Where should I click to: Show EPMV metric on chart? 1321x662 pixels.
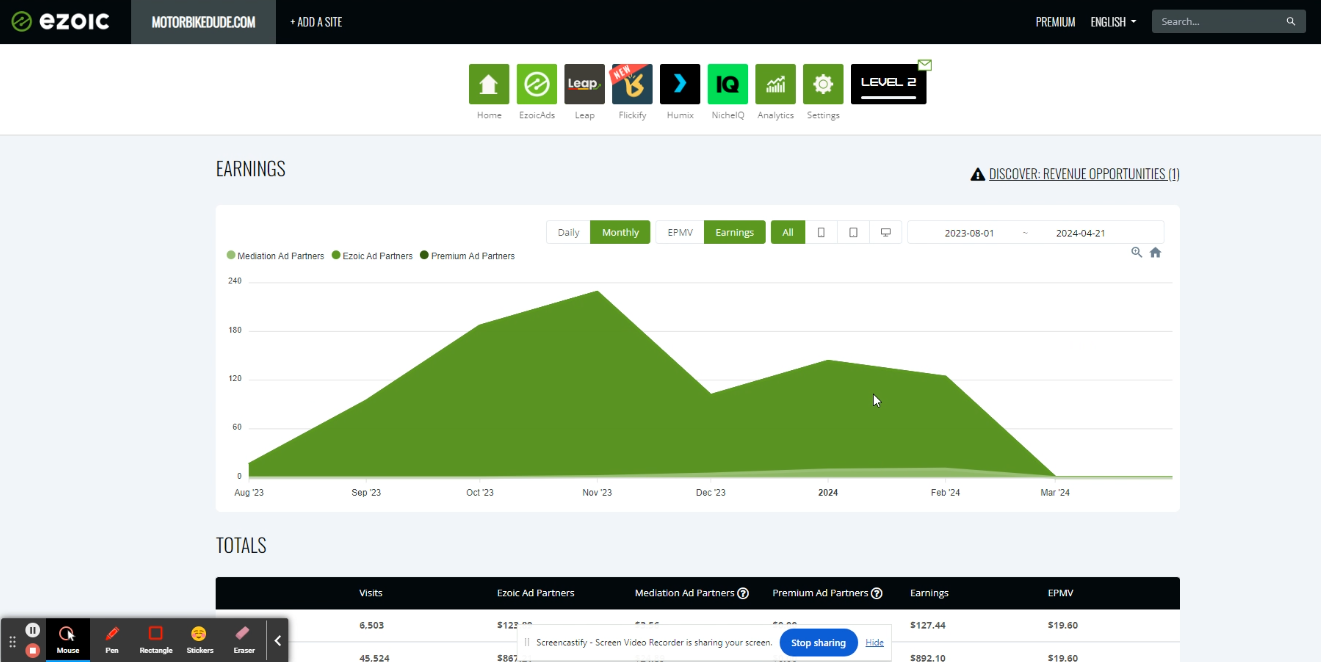click(x=680, y=232)
